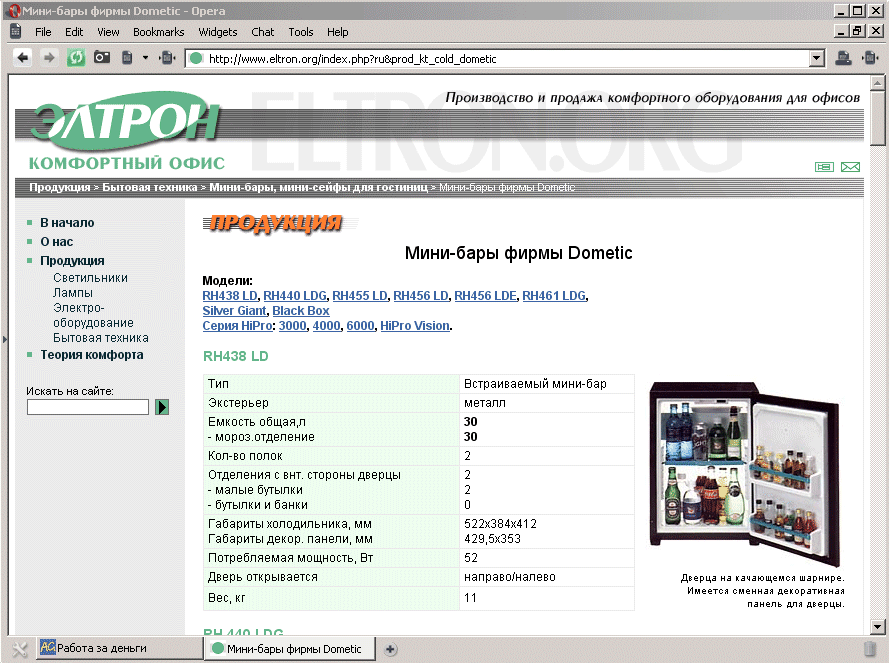Click the page icon left of the File menu
This screenshot has width=889, height=663.
16,31
